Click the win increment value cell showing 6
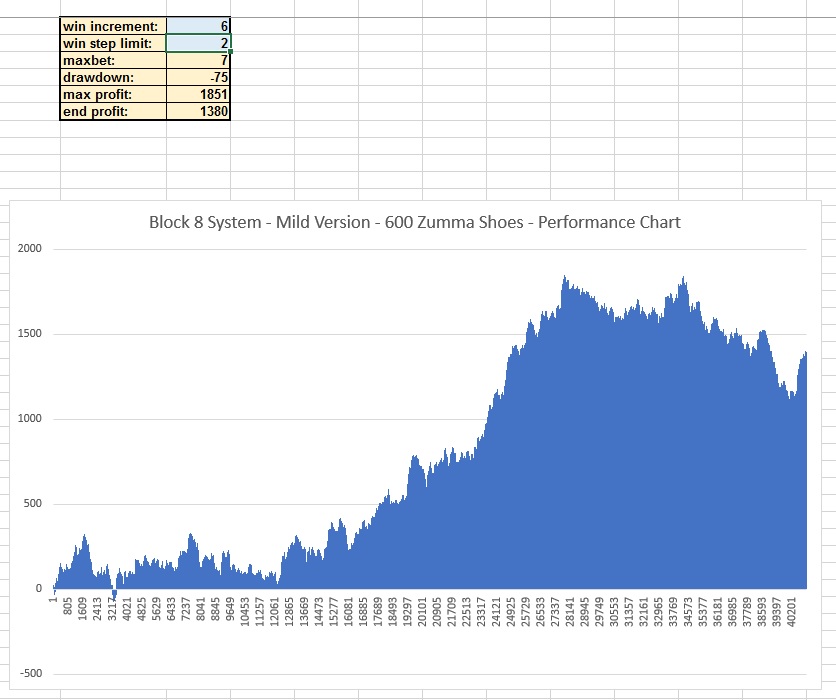 [x=199, y=25]
